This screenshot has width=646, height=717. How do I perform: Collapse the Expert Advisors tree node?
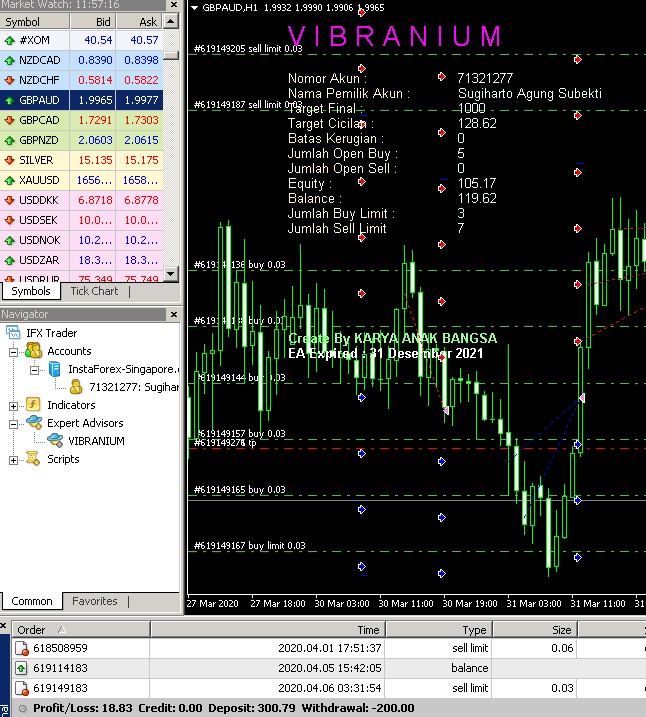click(x=13, y=423)
